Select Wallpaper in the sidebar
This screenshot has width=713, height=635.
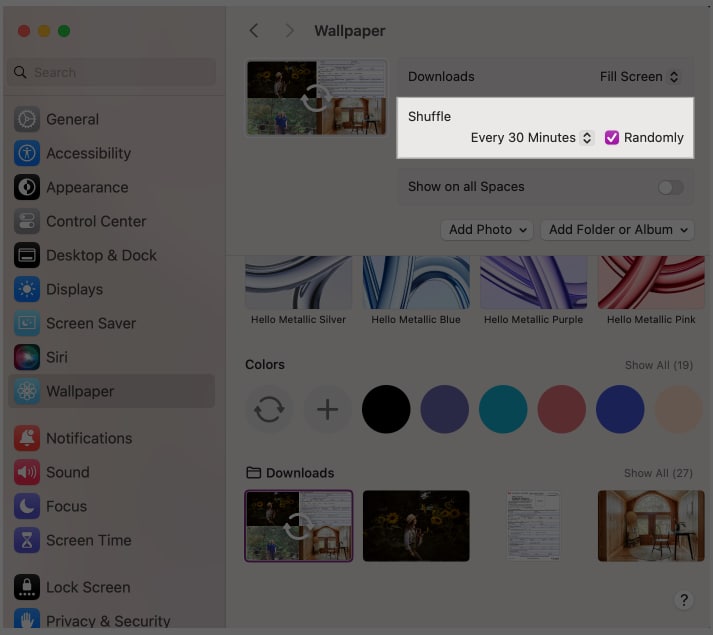click(111, 391)
